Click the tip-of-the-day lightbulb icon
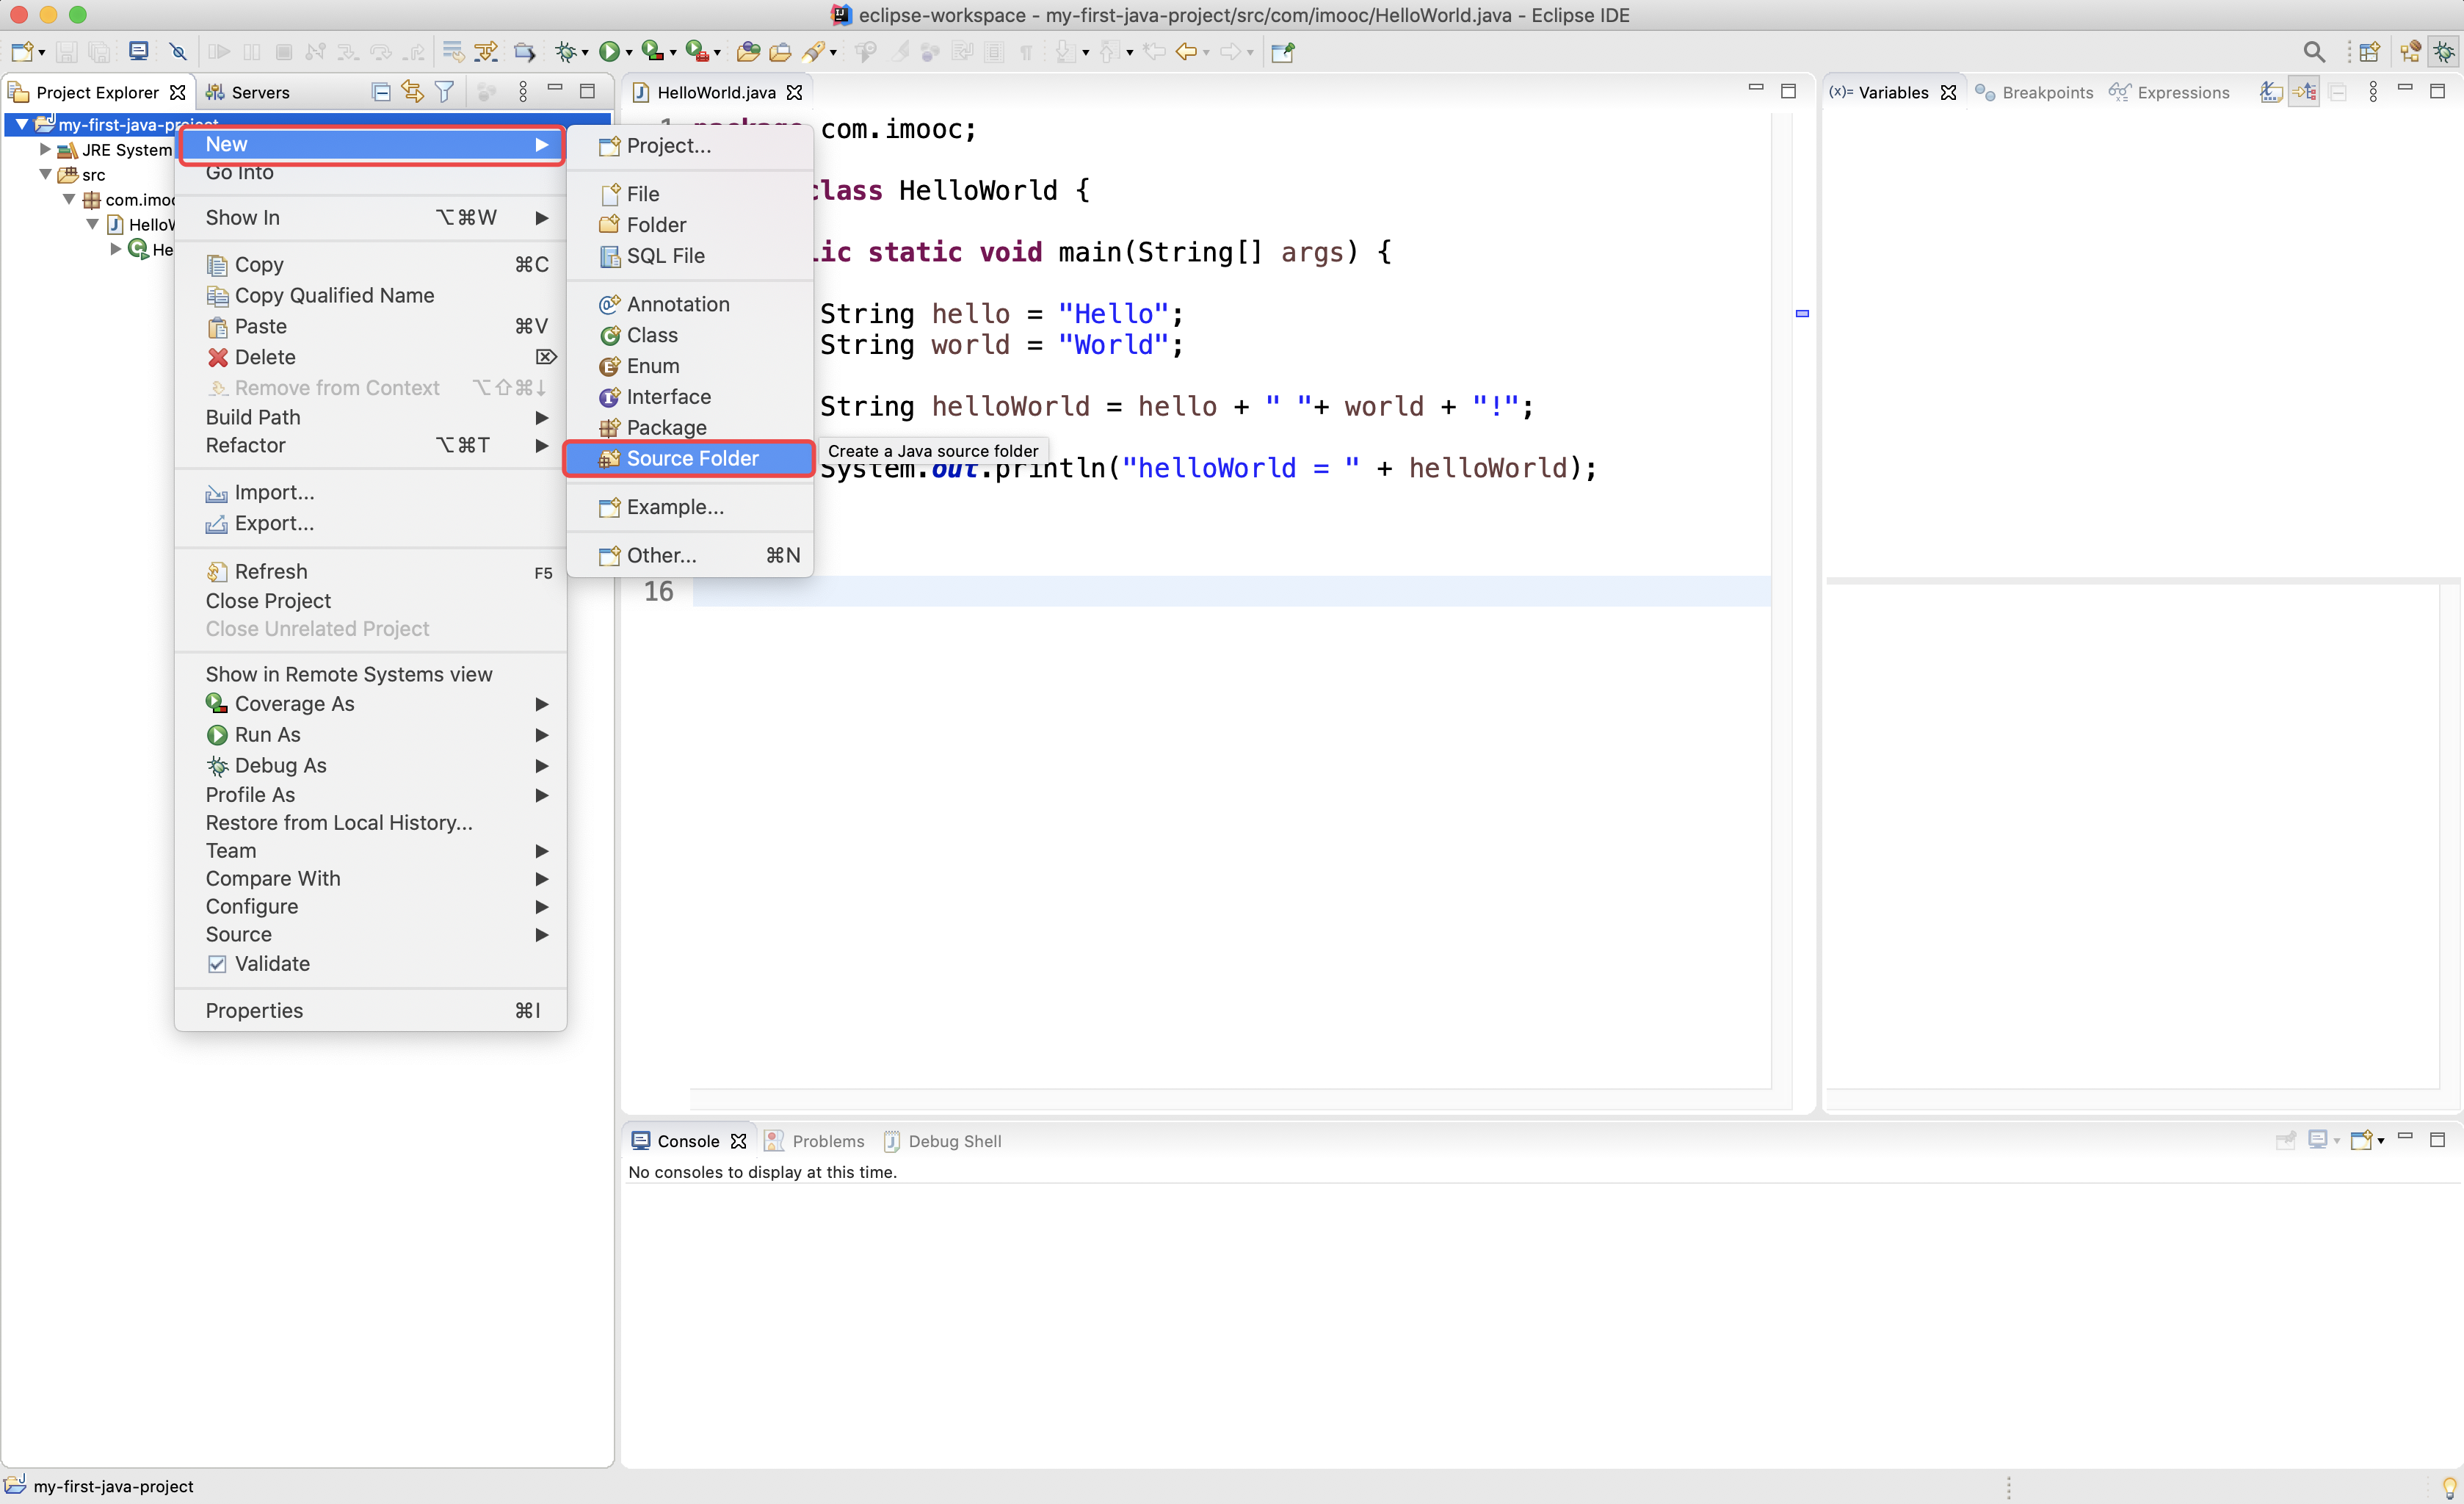The width and height of the screenshot is (2464, 1504). tap(2449, 1487)
